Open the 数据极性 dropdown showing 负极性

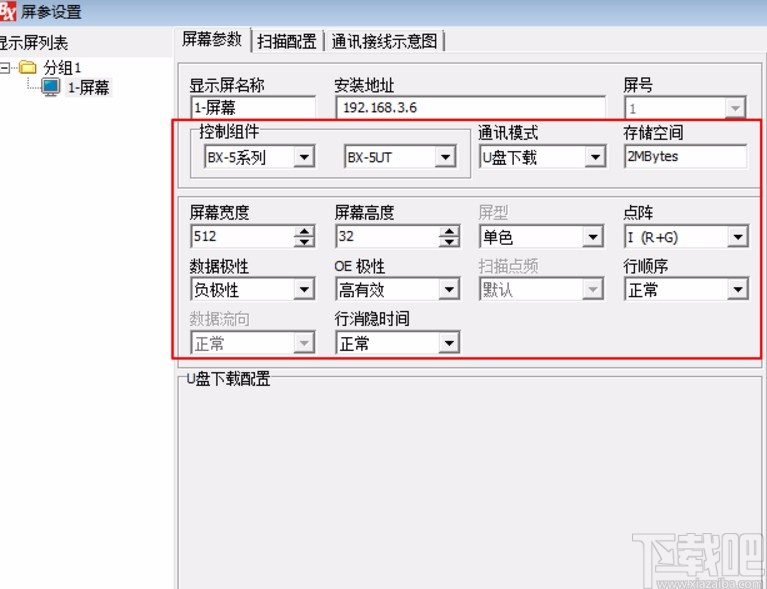point(252,290)
